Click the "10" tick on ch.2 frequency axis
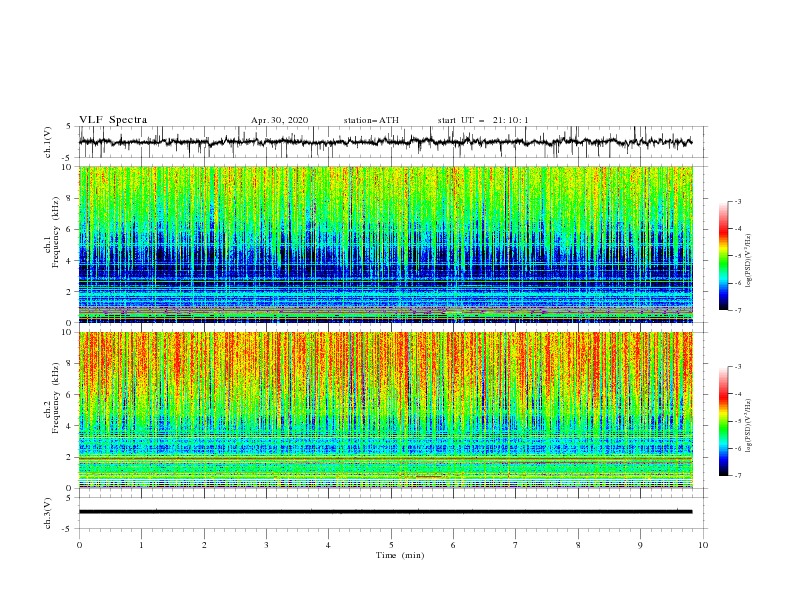This screenshot has width=792, height=612. 67,332
